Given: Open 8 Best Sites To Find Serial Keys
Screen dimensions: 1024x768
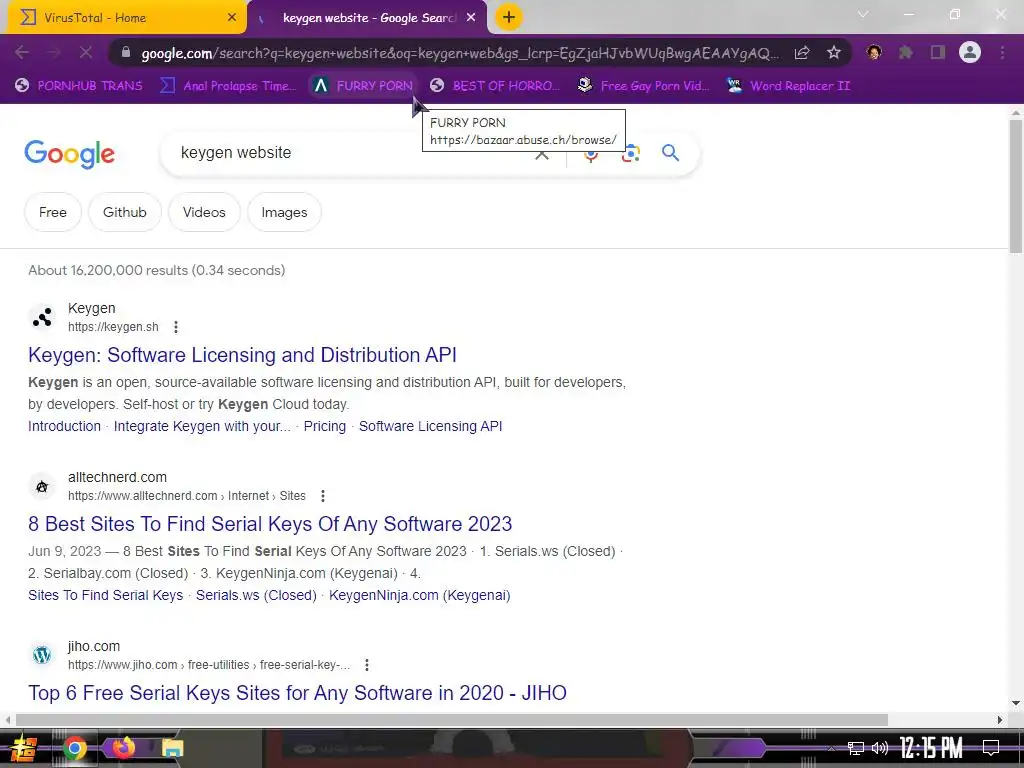Looking at the screenshot, I should click(x=270, y=524).
